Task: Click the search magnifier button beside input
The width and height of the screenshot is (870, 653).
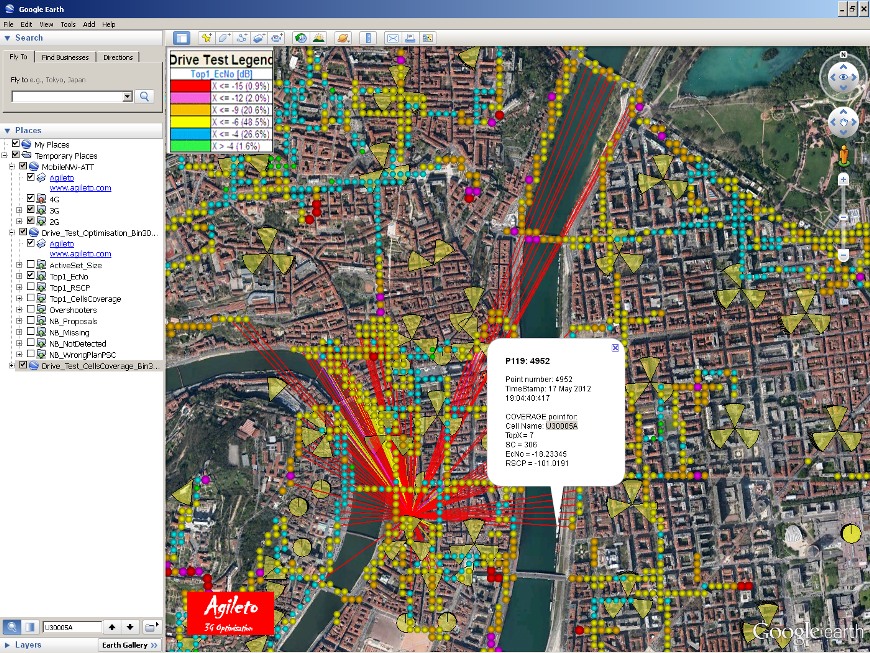Action: click(144, 96)
